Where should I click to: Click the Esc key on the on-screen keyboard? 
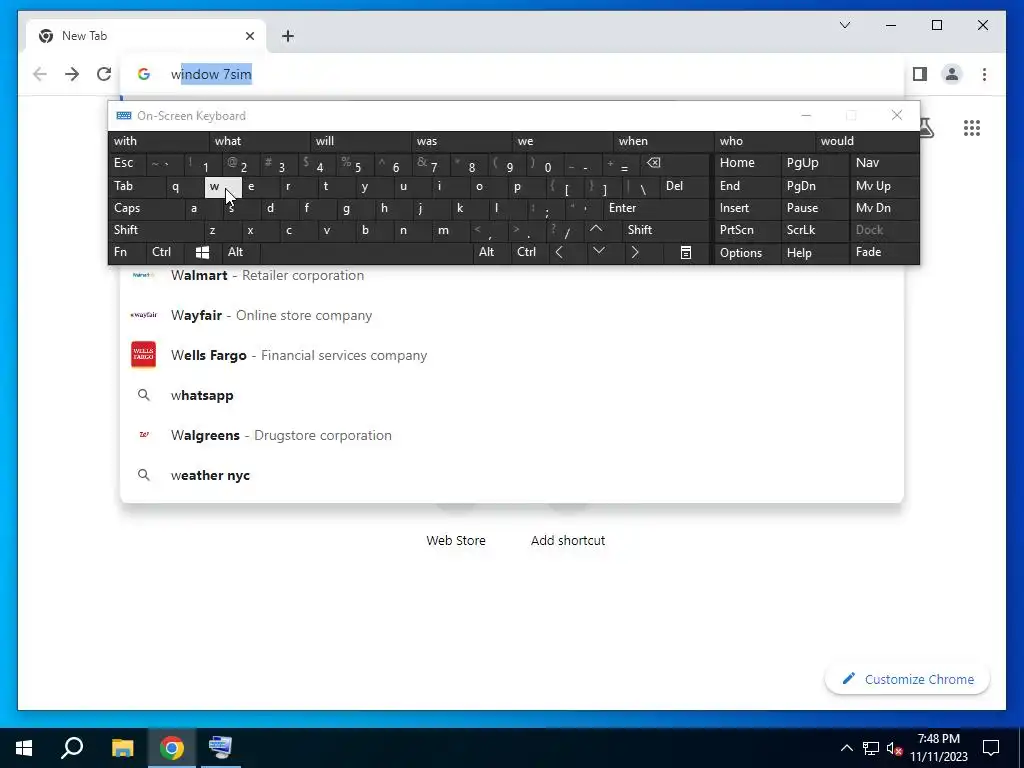point(127,163)
